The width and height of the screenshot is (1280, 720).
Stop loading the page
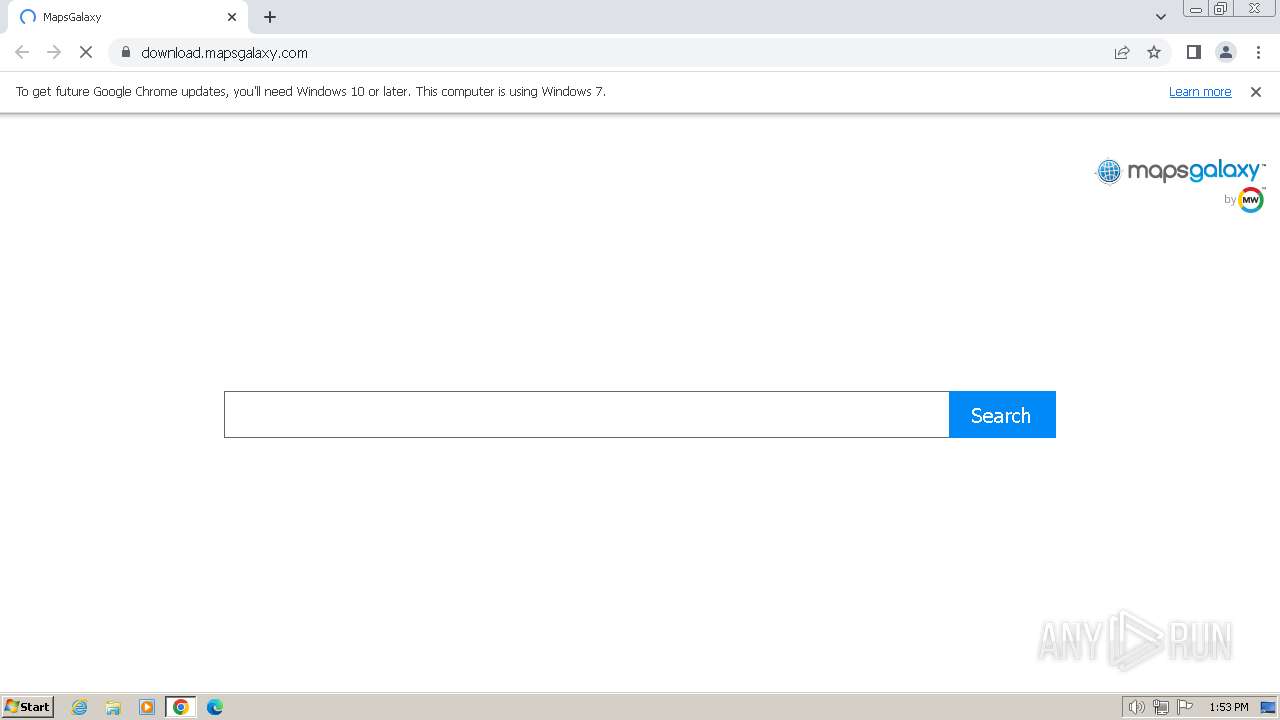pos(86,52)
